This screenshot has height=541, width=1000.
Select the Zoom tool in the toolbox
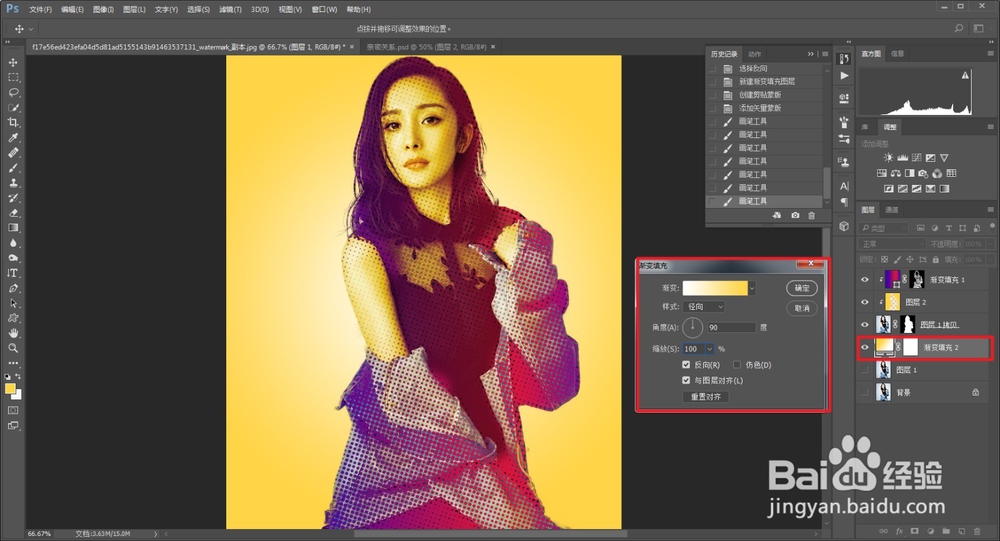point(13,348)
